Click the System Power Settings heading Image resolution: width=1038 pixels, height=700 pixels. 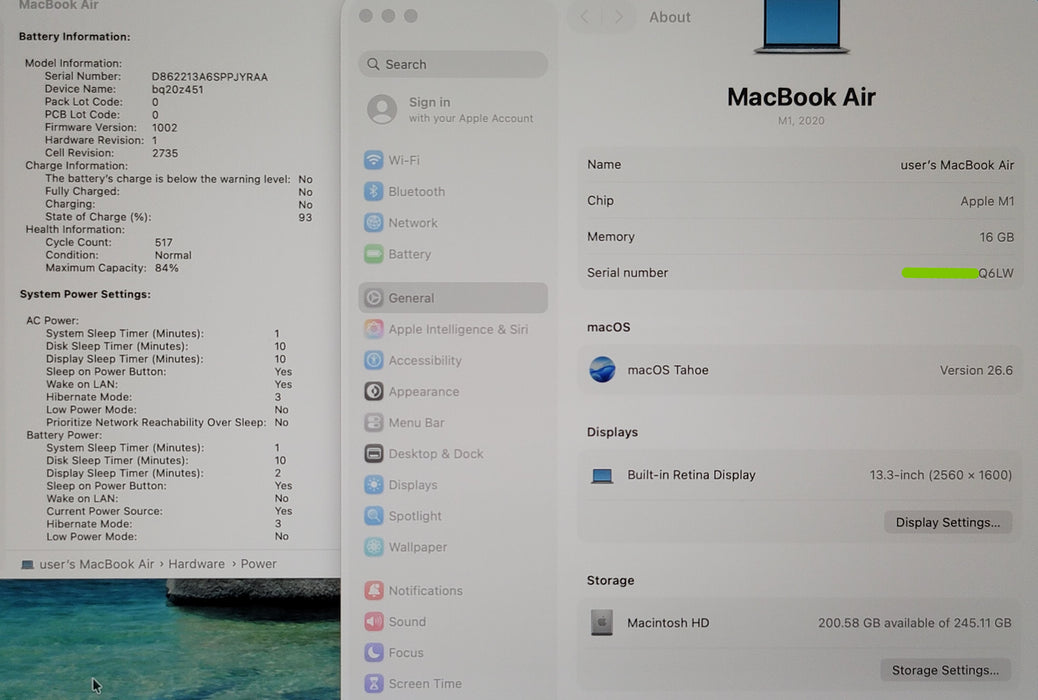coord(85,294)
